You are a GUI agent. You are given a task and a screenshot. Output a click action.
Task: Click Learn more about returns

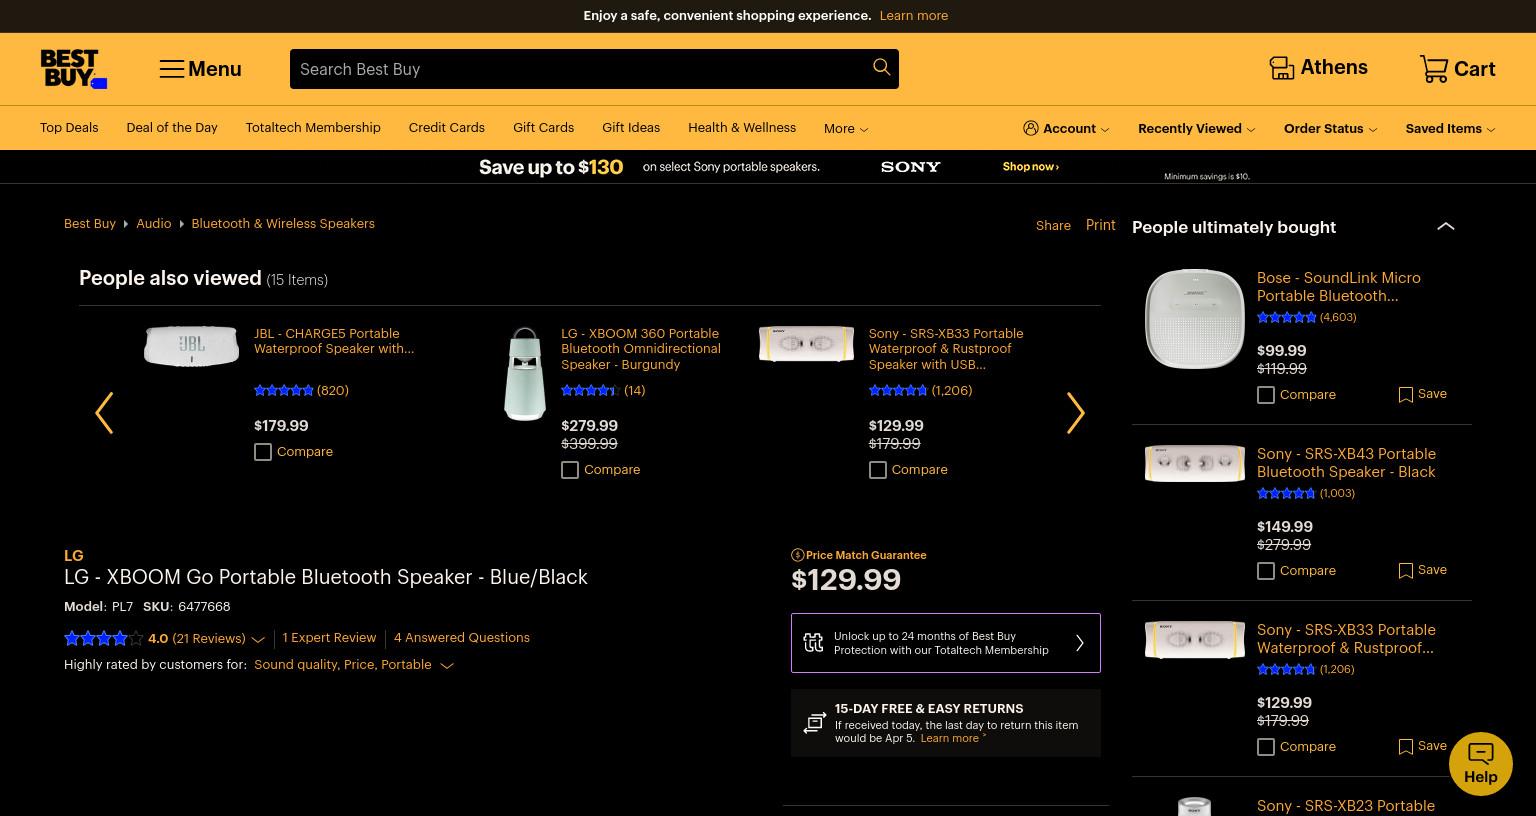pyautogui.click(x=949, y=738)
